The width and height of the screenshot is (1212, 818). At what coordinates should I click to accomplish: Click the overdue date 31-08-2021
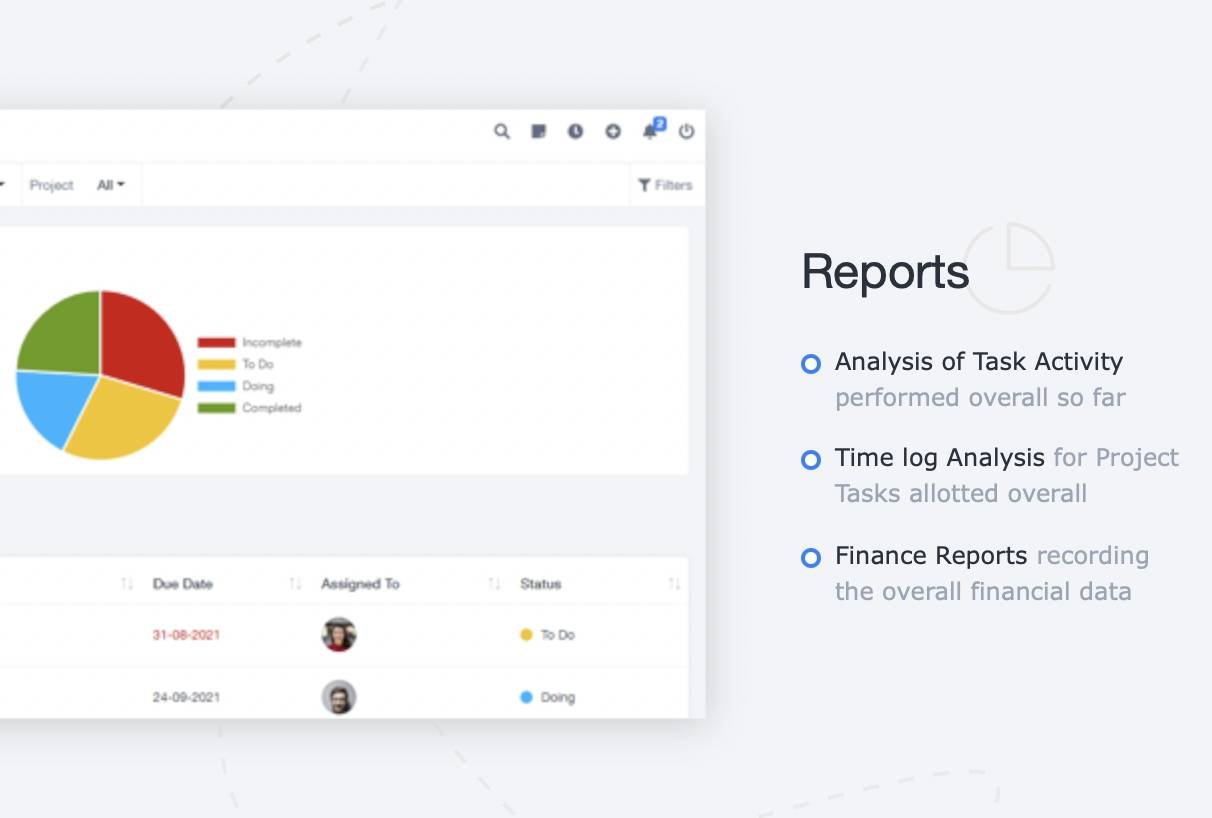[186, 635]
